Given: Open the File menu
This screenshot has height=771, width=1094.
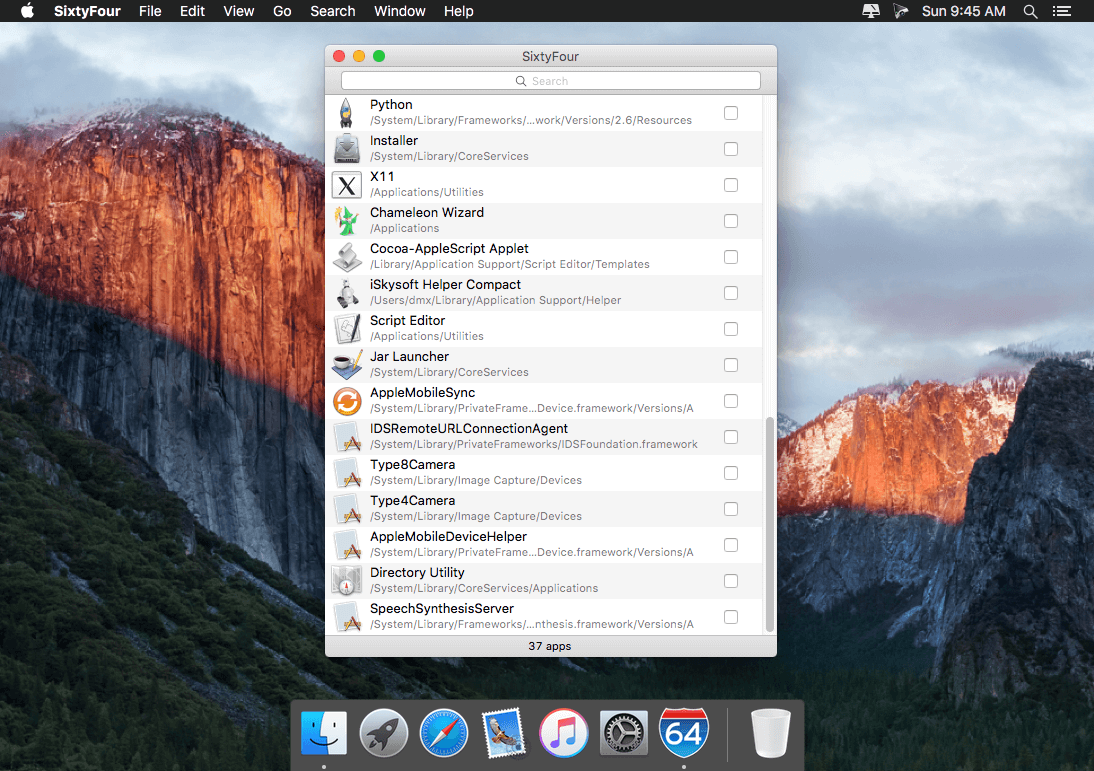Looking at the screenshot, I should (150, 11).
